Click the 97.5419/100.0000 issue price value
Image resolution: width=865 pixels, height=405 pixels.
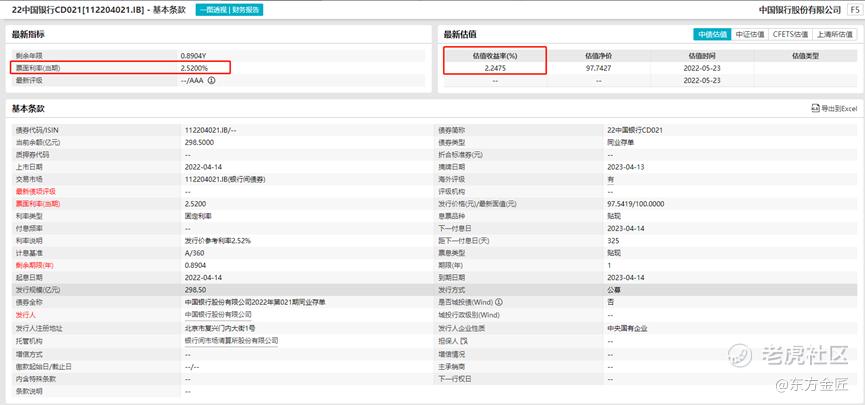[x=636, y=204]
